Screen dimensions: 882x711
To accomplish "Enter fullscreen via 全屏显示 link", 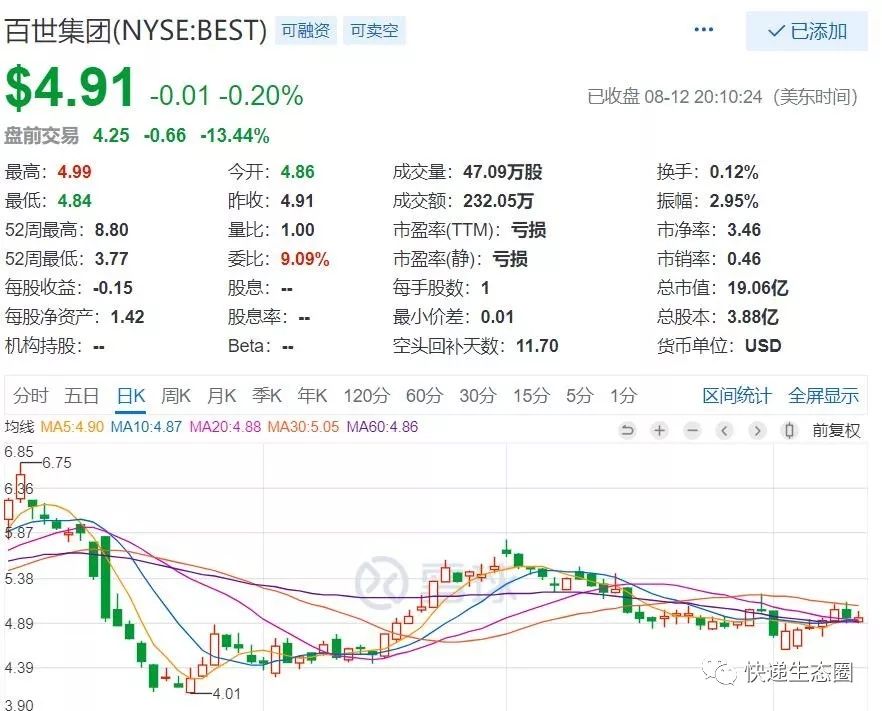I will point(824,395).
